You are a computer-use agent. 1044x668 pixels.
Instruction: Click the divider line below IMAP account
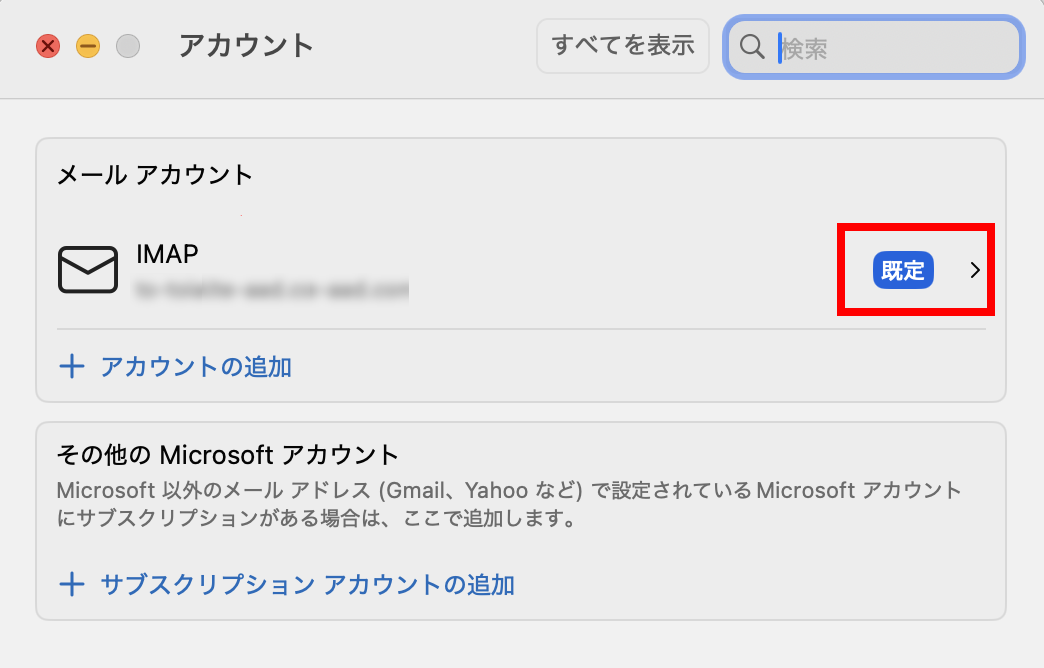[x=520, y=329]
